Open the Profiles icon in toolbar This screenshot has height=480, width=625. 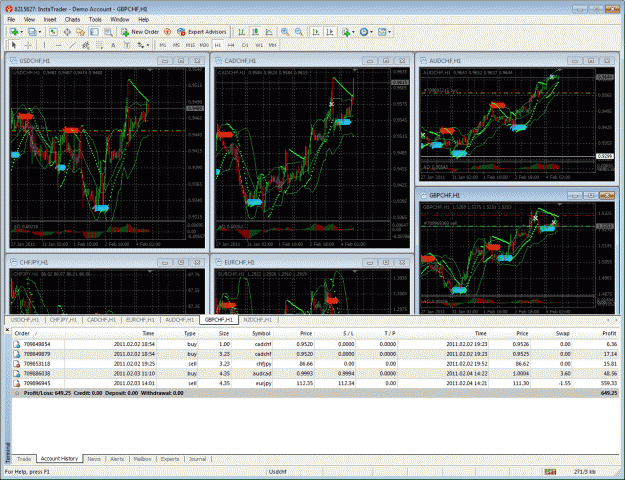coord(32,32)
